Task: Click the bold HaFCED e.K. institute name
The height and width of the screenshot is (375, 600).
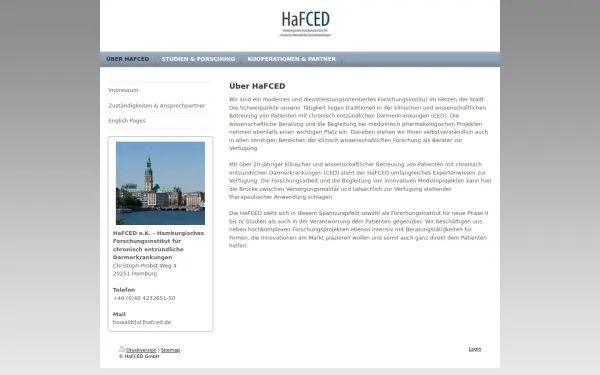Action: click(158, 245)
